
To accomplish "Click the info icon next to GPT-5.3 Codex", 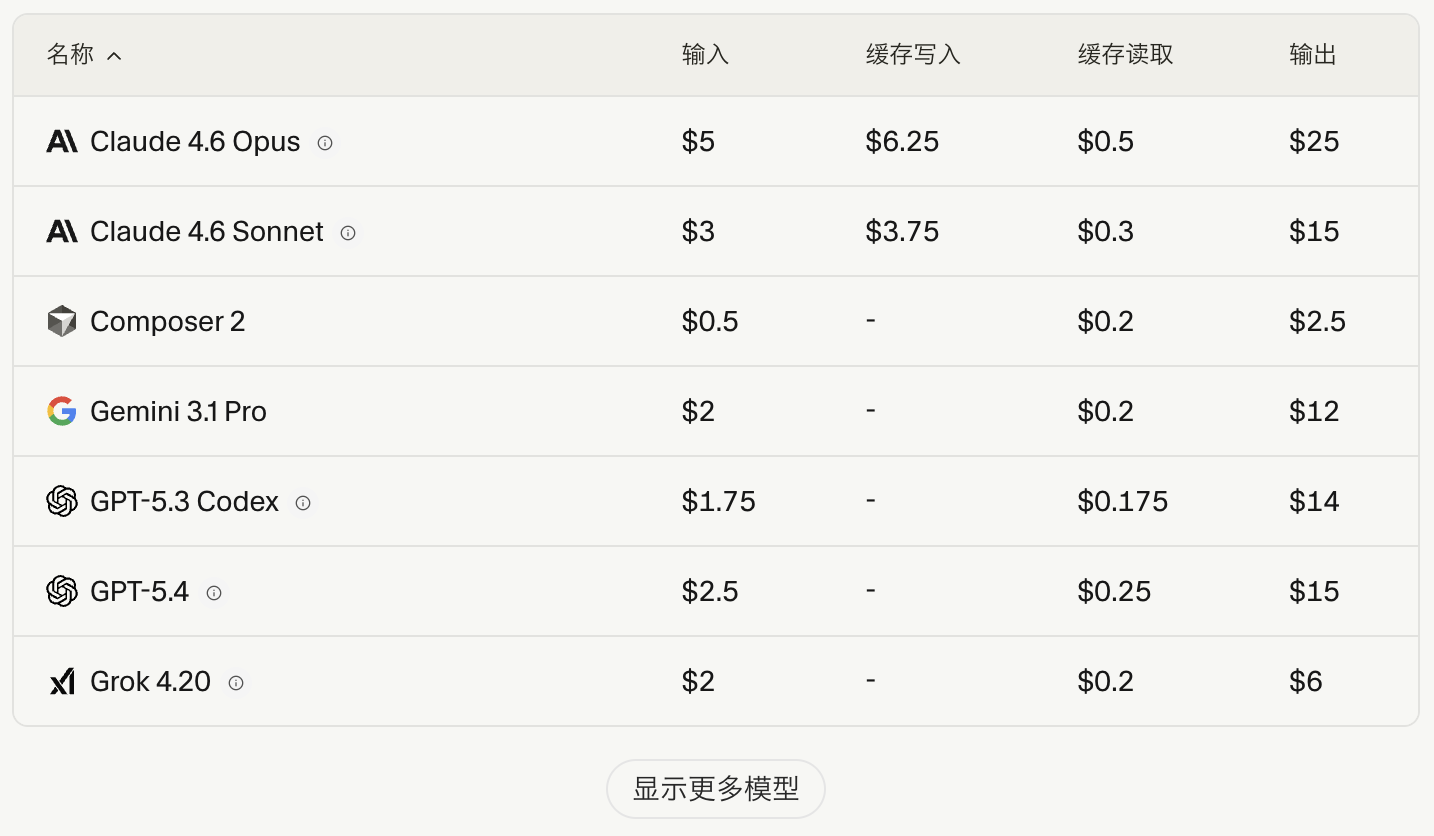I will 303,503.
